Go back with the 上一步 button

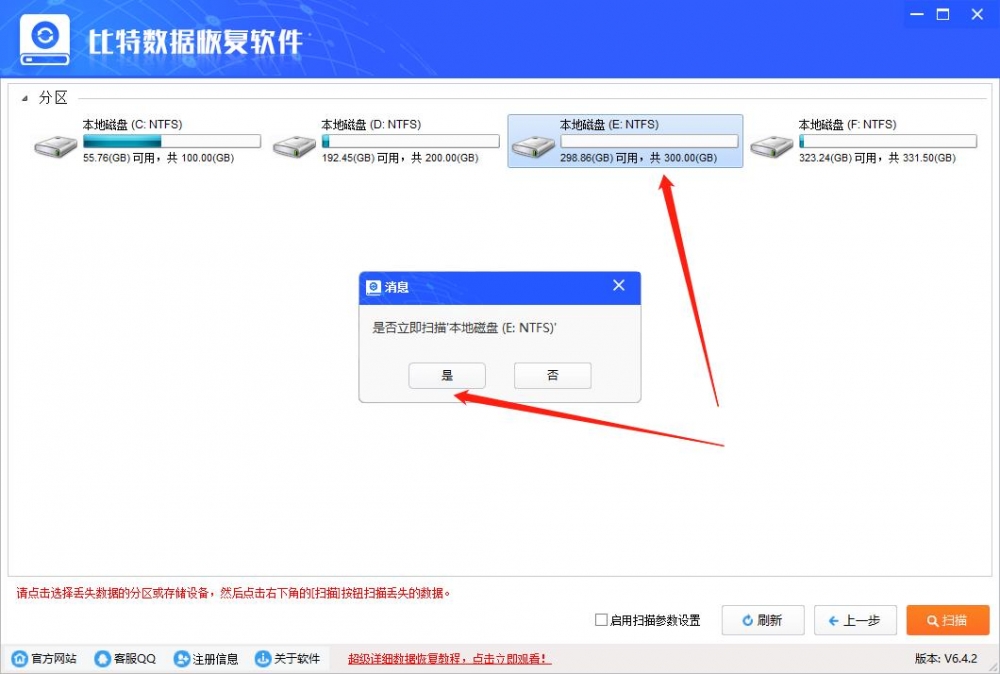pos(855,620)
